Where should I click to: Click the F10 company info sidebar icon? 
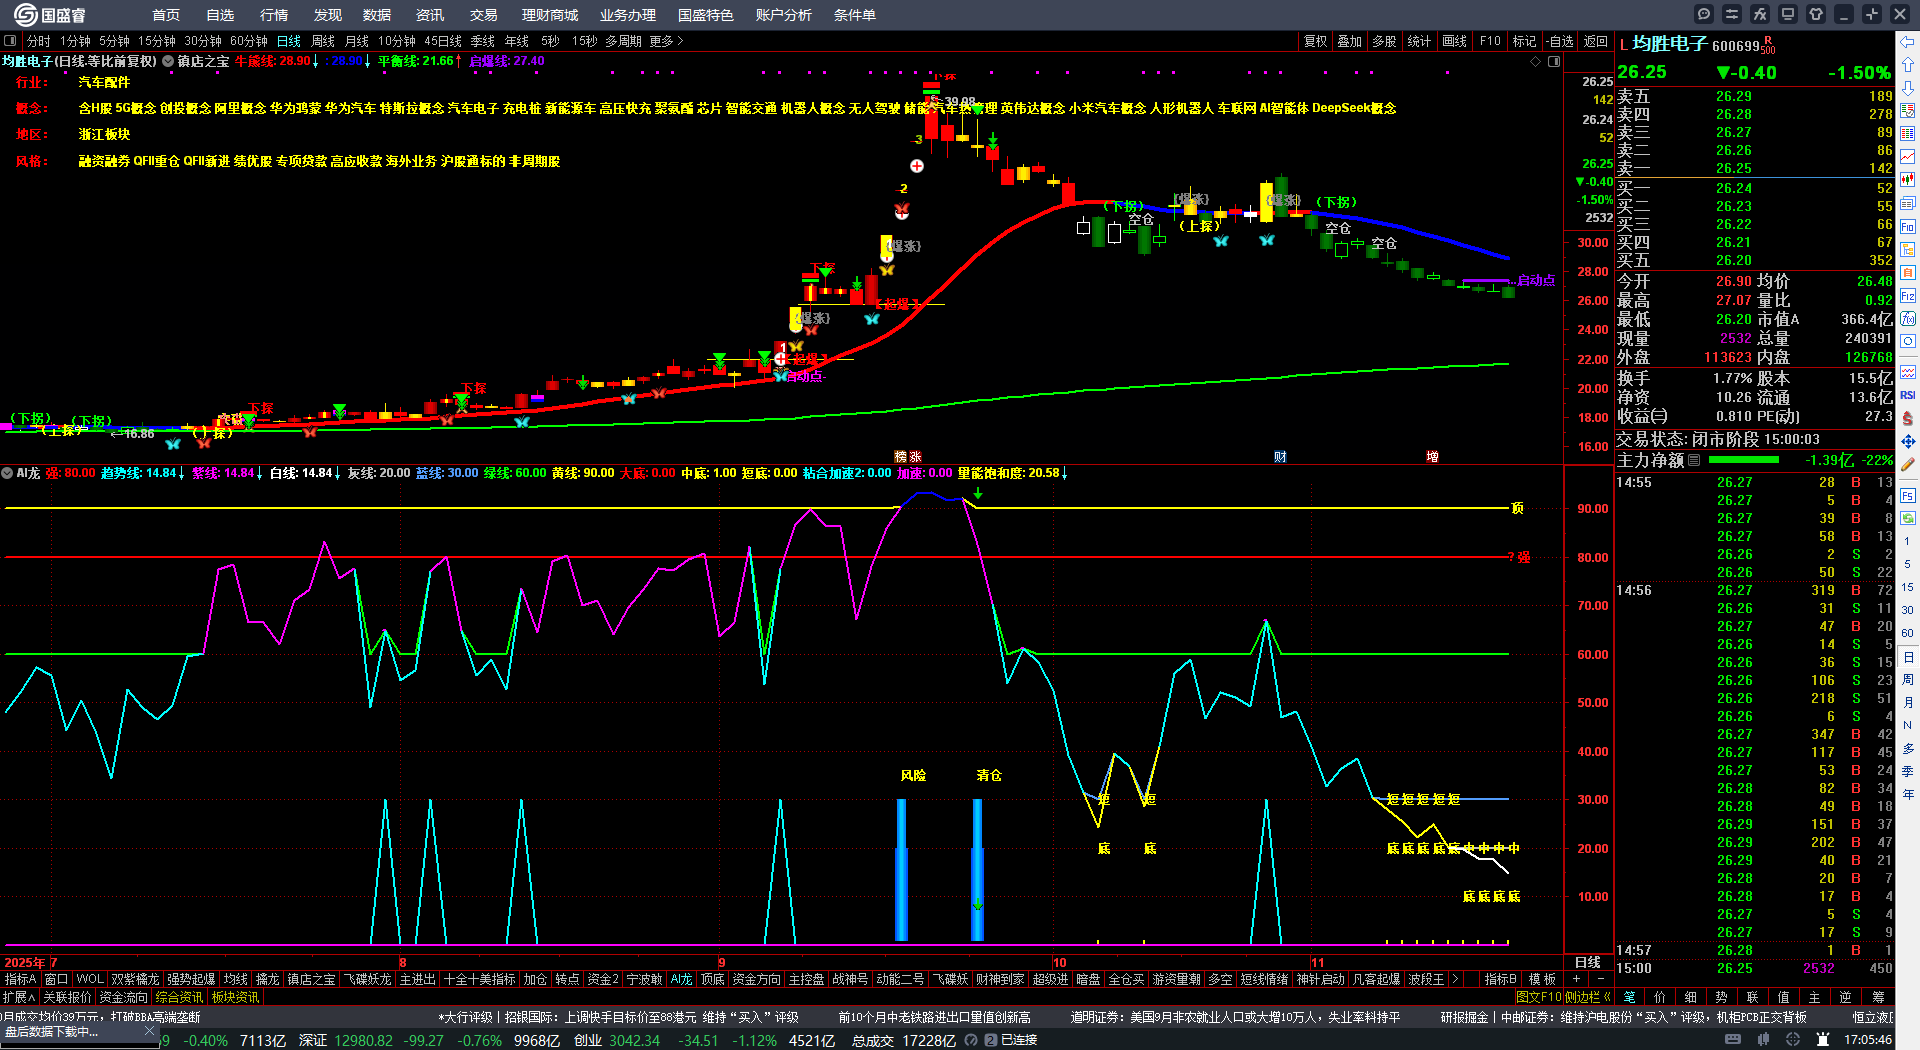[1908, 226]
